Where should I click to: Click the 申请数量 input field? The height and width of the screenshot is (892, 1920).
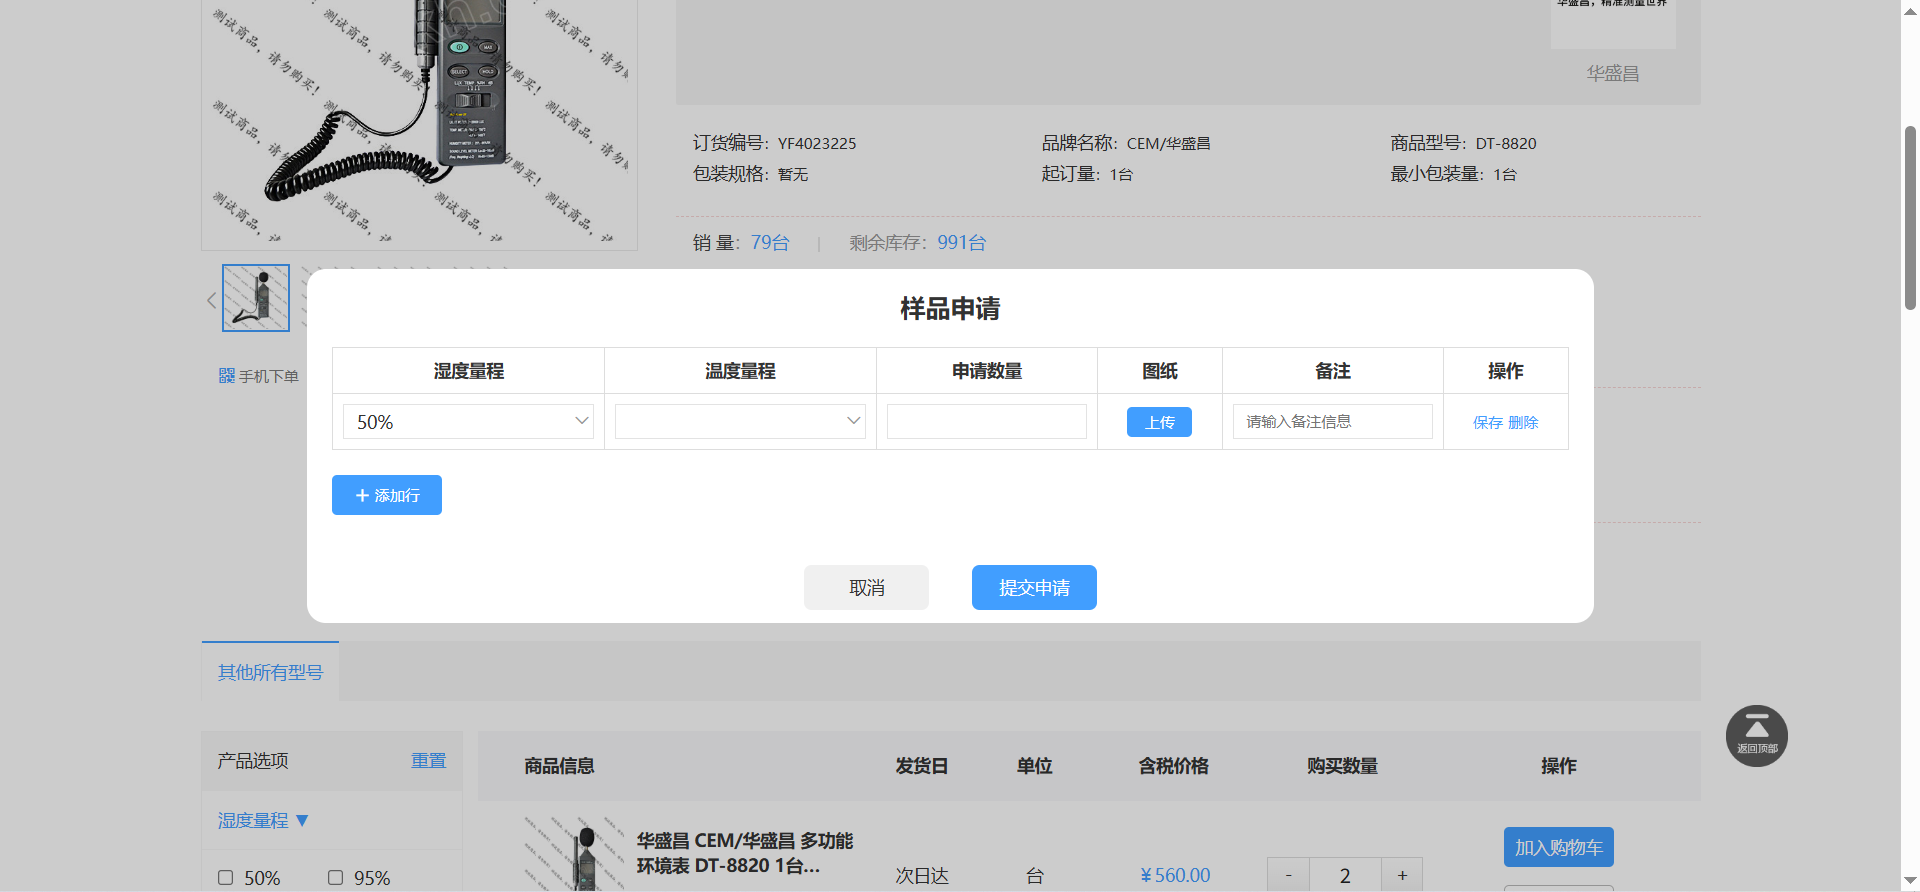coord(986,422)
